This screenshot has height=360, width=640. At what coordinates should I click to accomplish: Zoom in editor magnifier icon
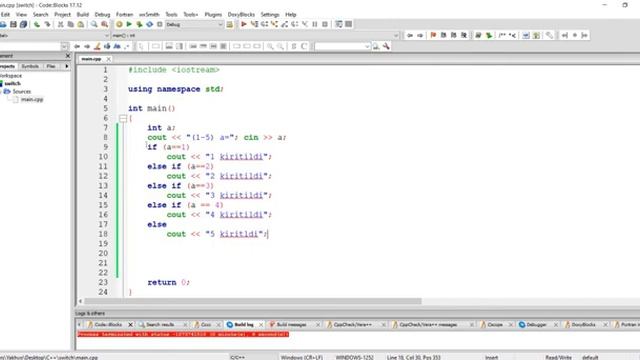click(270, 47)
